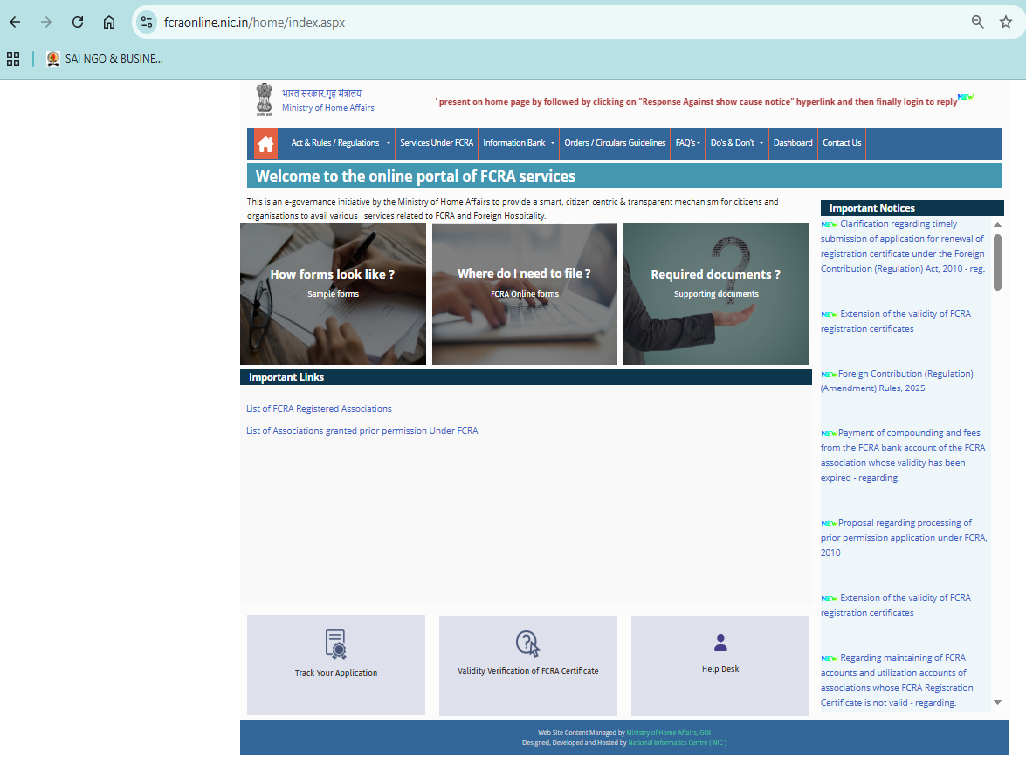Open Dashboard menu item
Screen dimensions: 1026x776
pyautogui.click(x=792, y=143)
